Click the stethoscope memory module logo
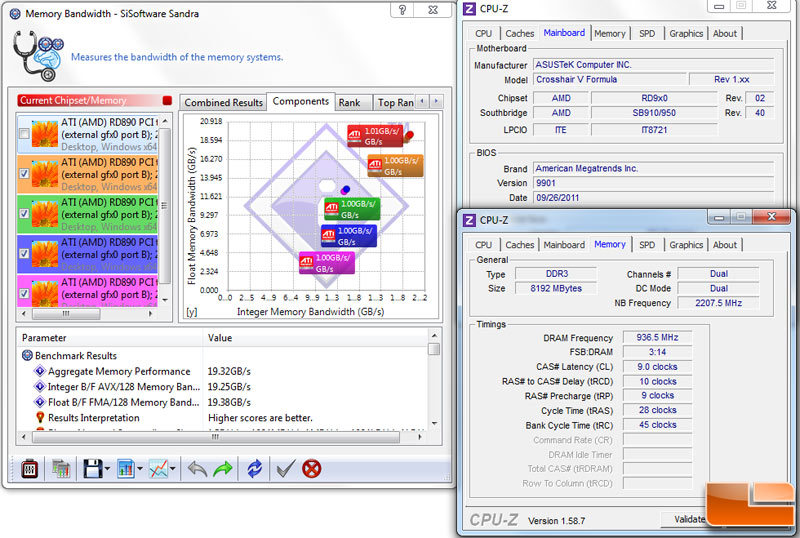Screen dimensions: 800x538 tap(37, 56)
